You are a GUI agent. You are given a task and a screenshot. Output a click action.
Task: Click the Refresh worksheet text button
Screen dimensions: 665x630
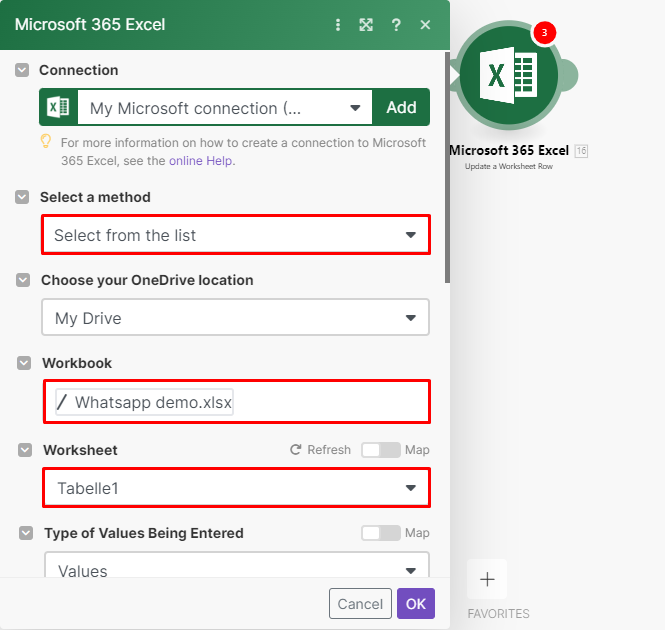(x=329, y=450)
